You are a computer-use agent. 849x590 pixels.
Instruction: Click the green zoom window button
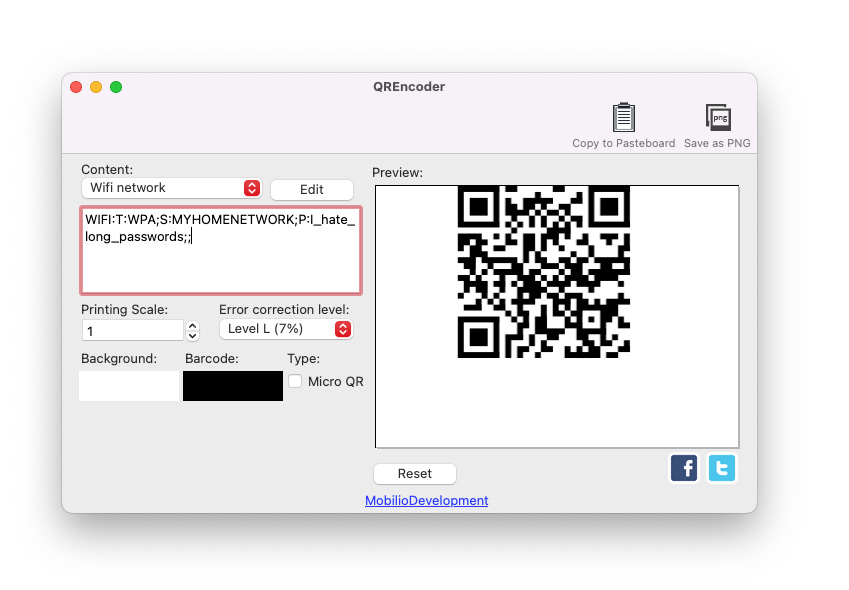point(116,87)
